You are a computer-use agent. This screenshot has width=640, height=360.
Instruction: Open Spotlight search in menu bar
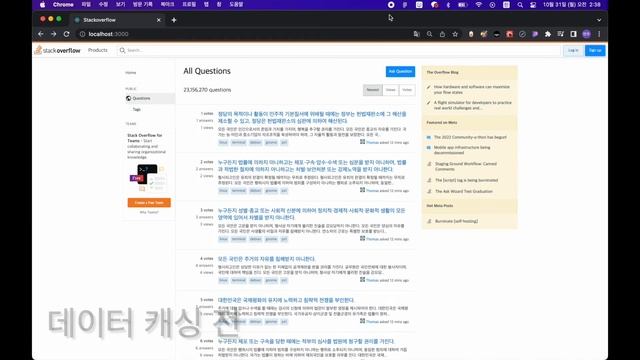coord(520,5)
